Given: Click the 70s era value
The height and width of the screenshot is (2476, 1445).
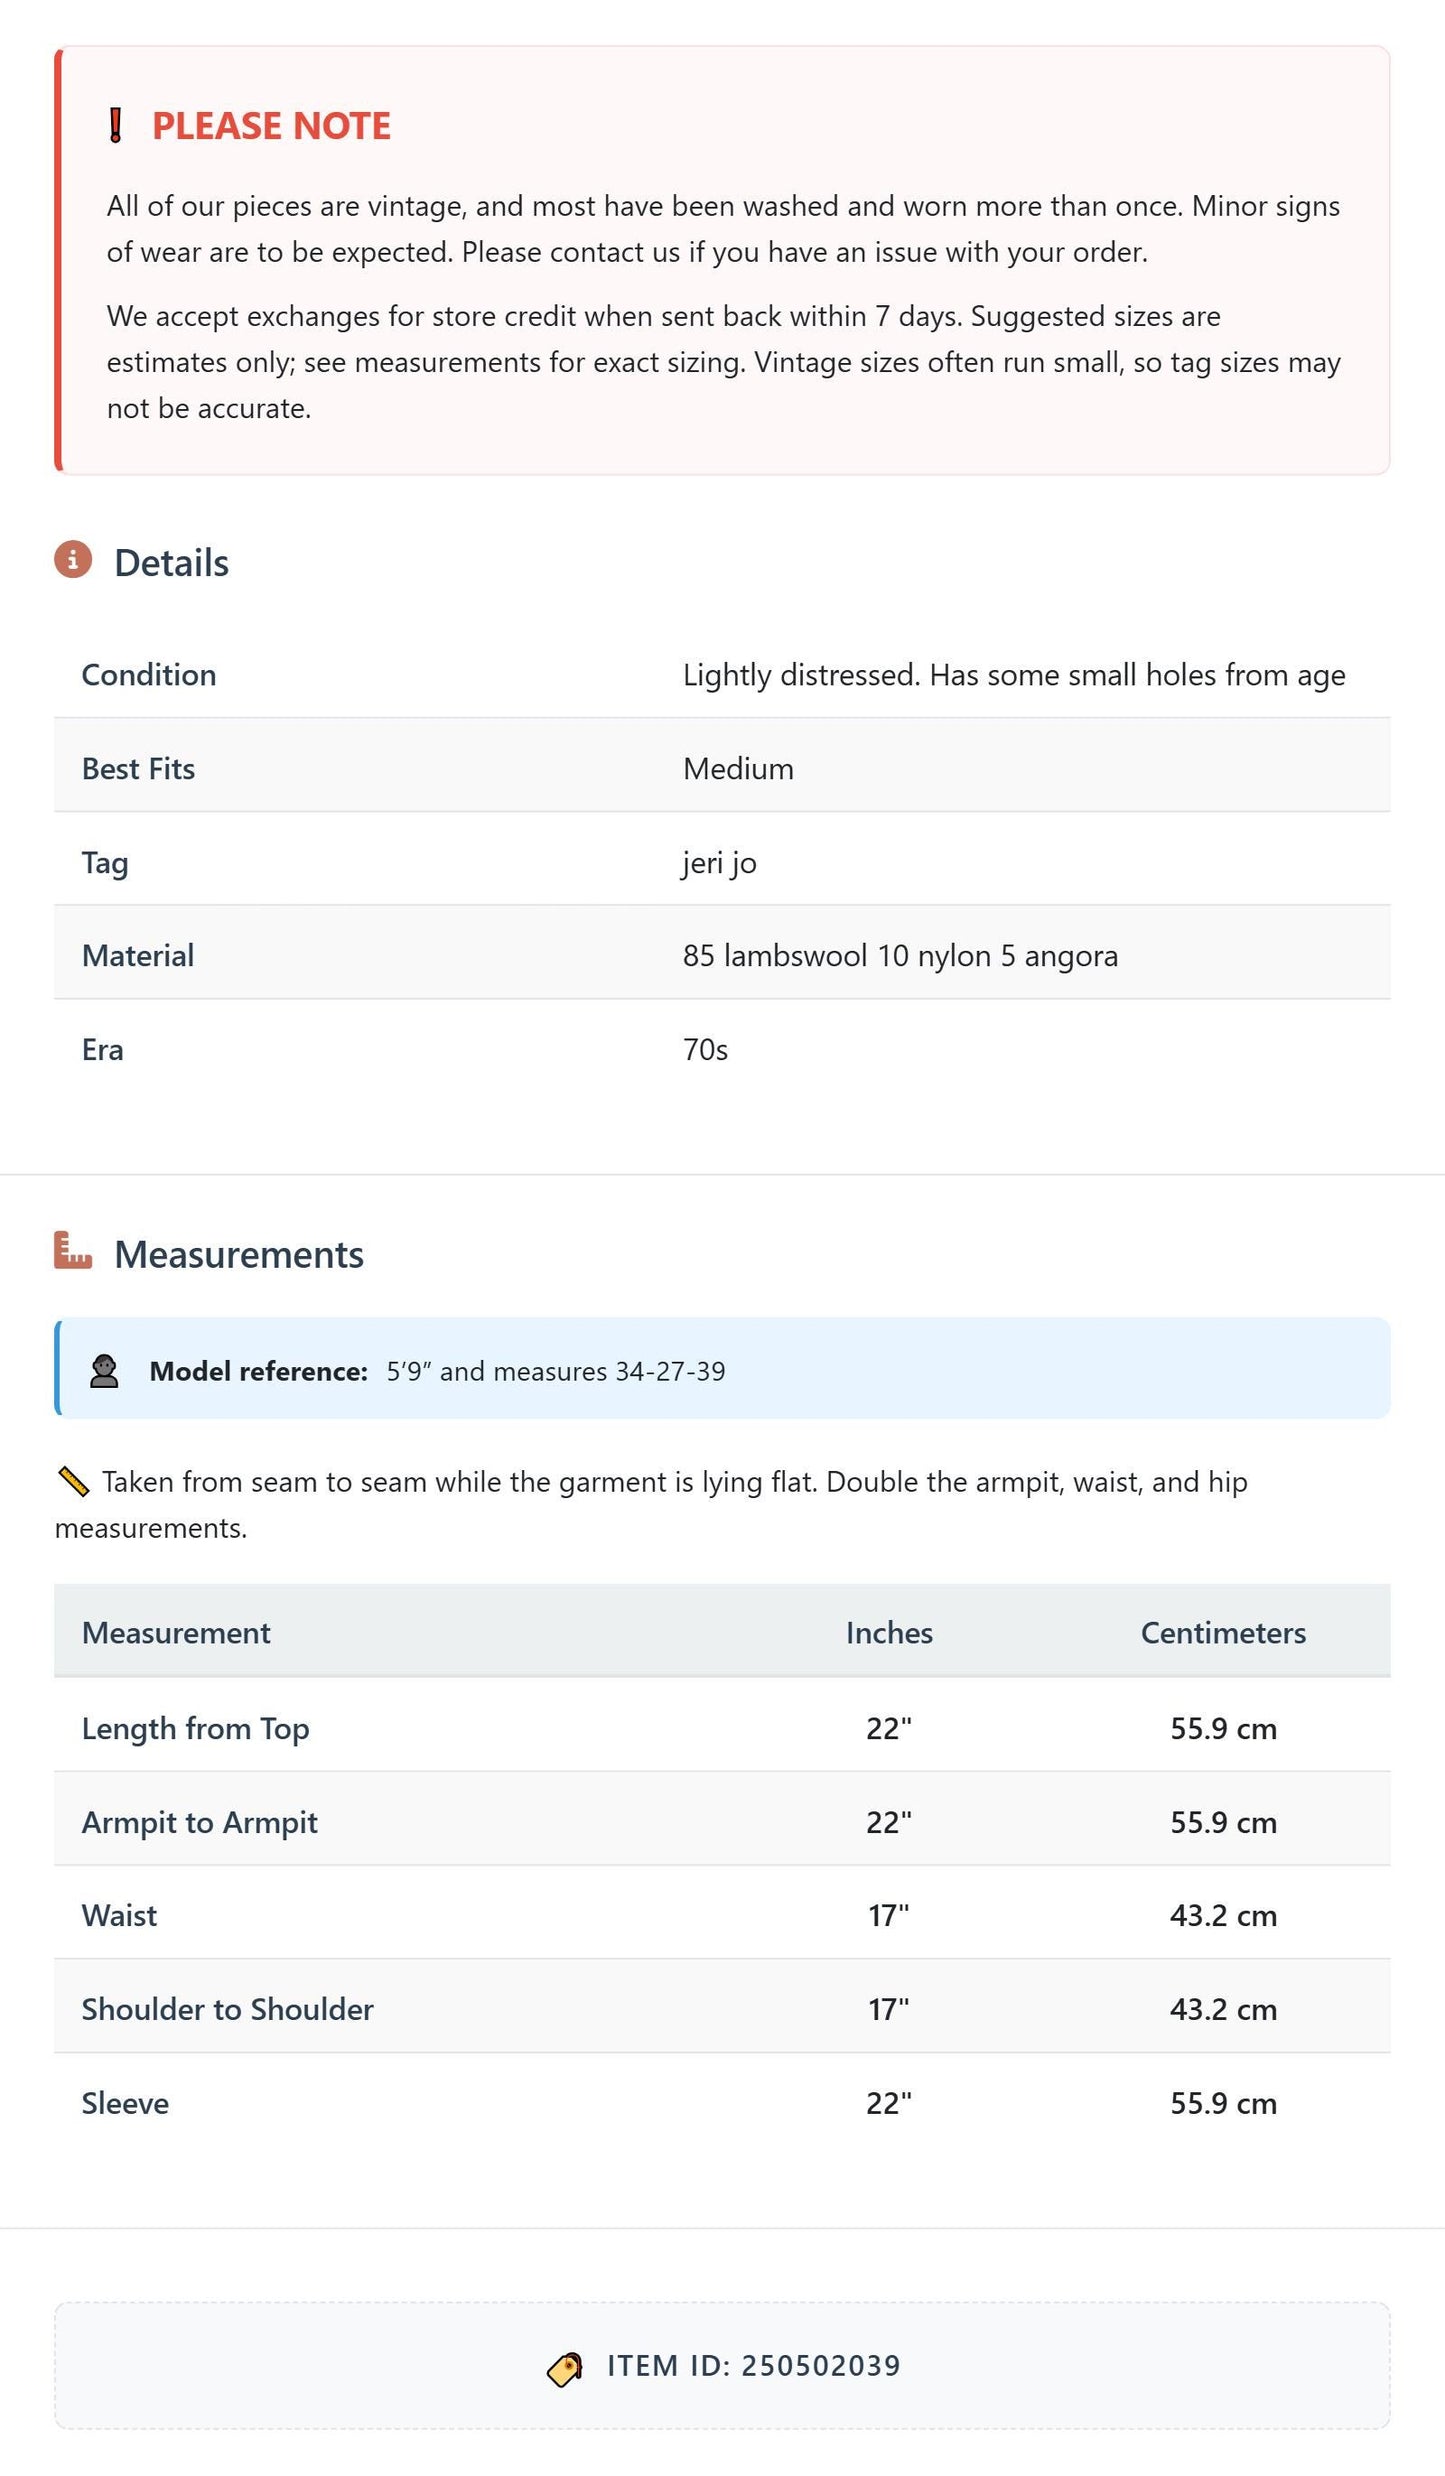Looking at the screenshot, I should 705,1050.
